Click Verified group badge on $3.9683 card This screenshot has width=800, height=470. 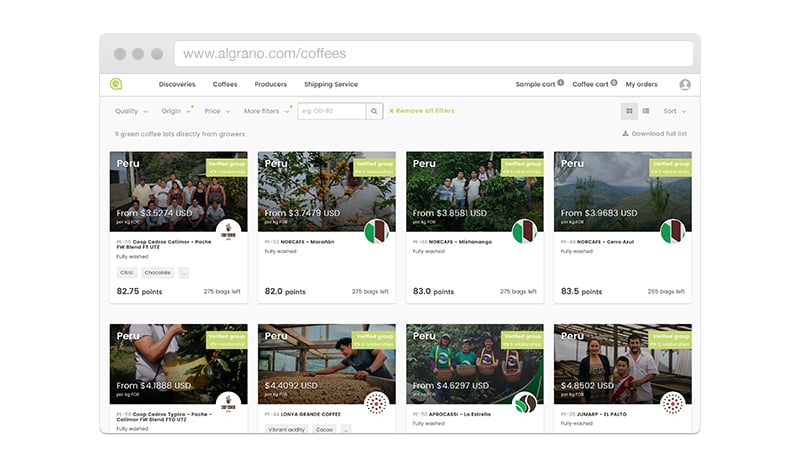[x=671, y=167]
